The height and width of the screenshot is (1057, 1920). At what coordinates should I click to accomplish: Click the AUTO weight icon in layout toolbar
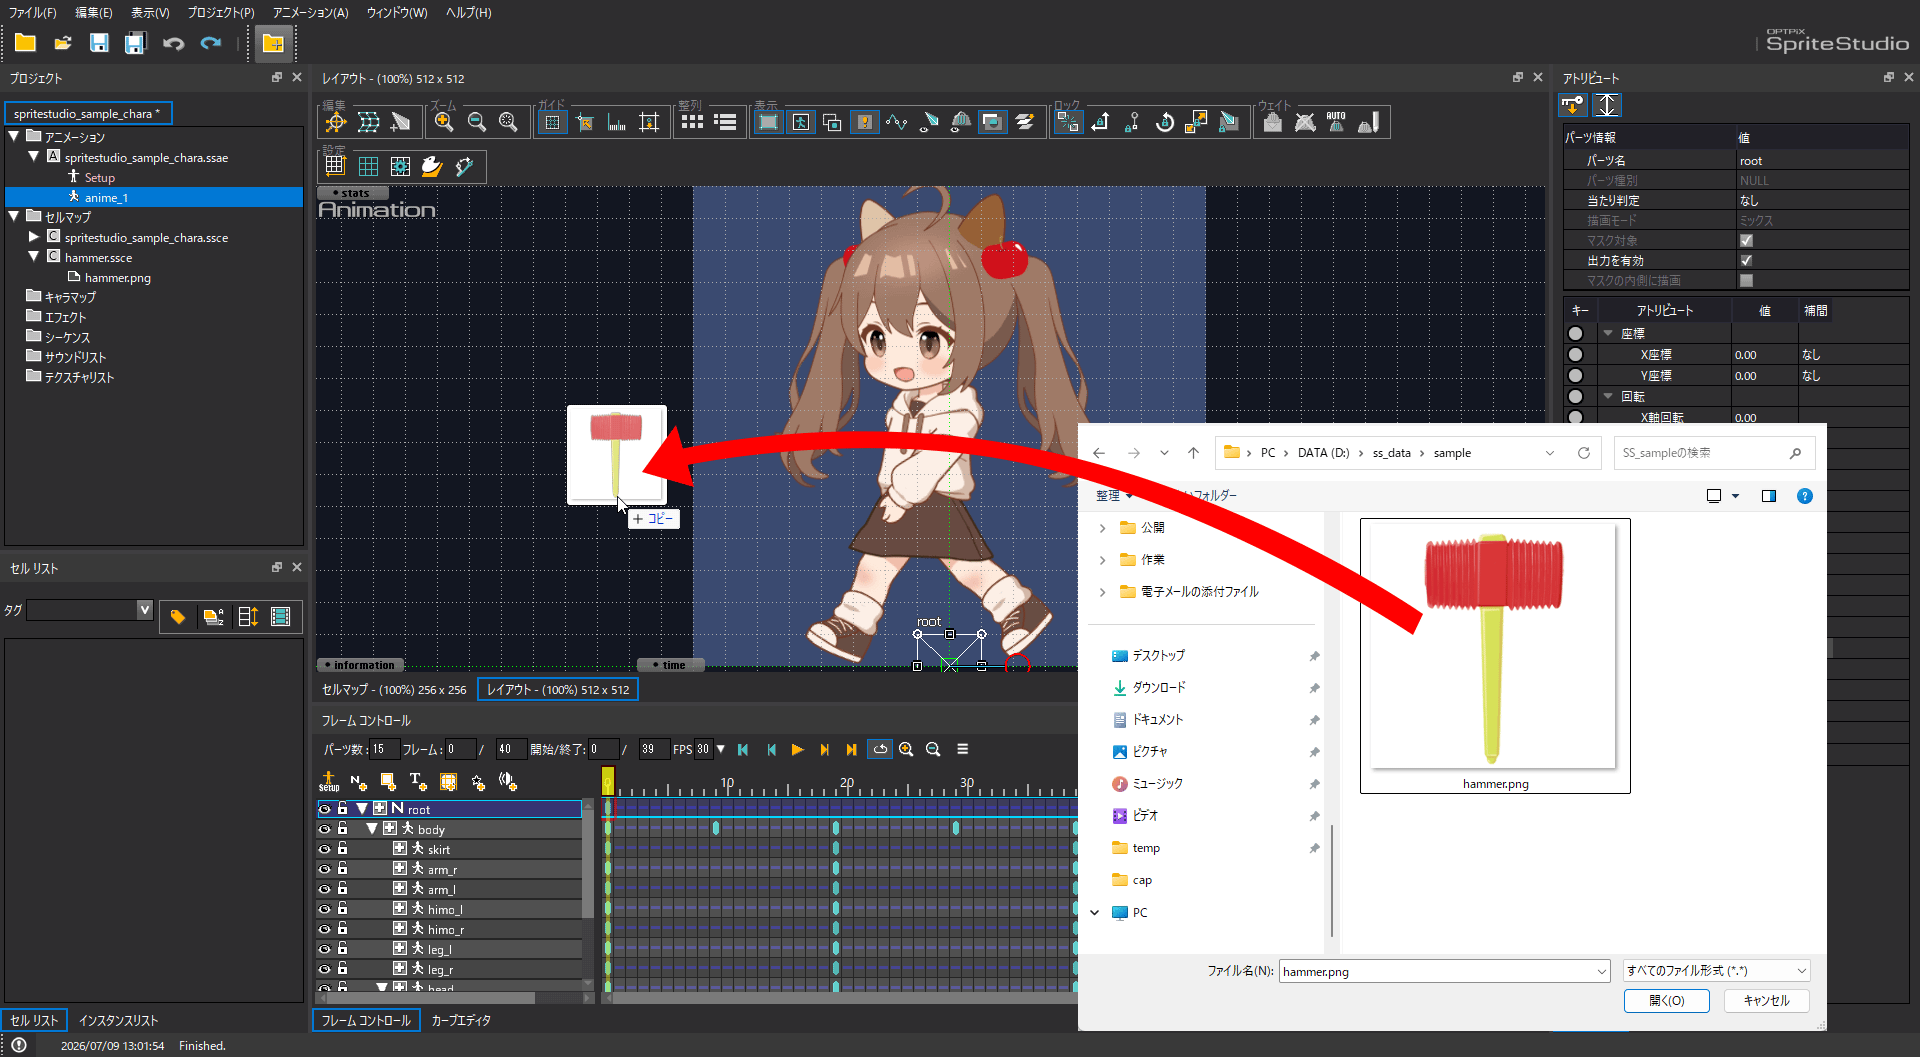tap(1336, 122)
